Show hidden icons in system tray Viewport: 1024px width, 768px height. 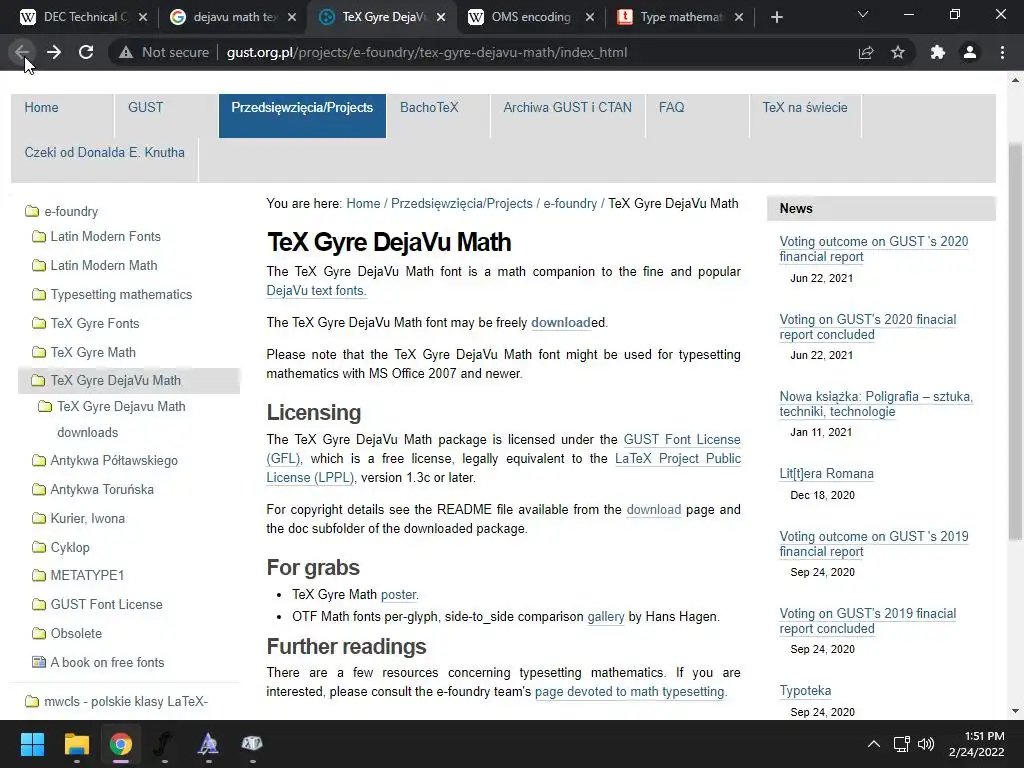[873, 744]
